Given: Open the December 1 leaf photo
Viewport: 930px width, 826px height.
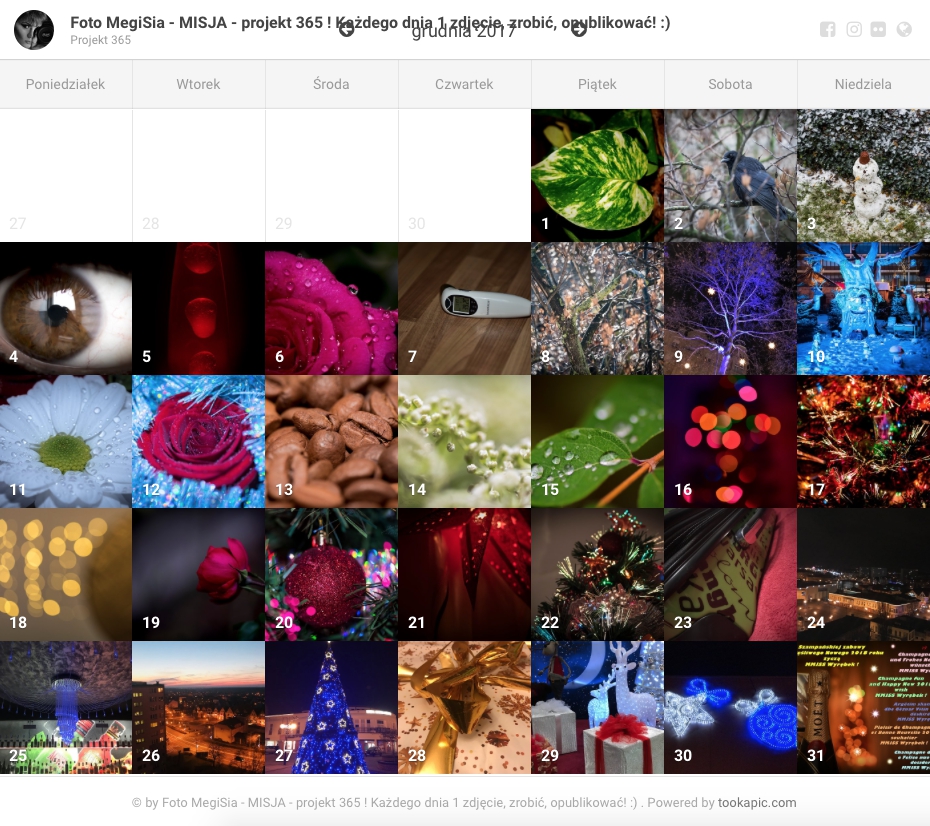Looking at the screenshot, I should click(597, 175).
